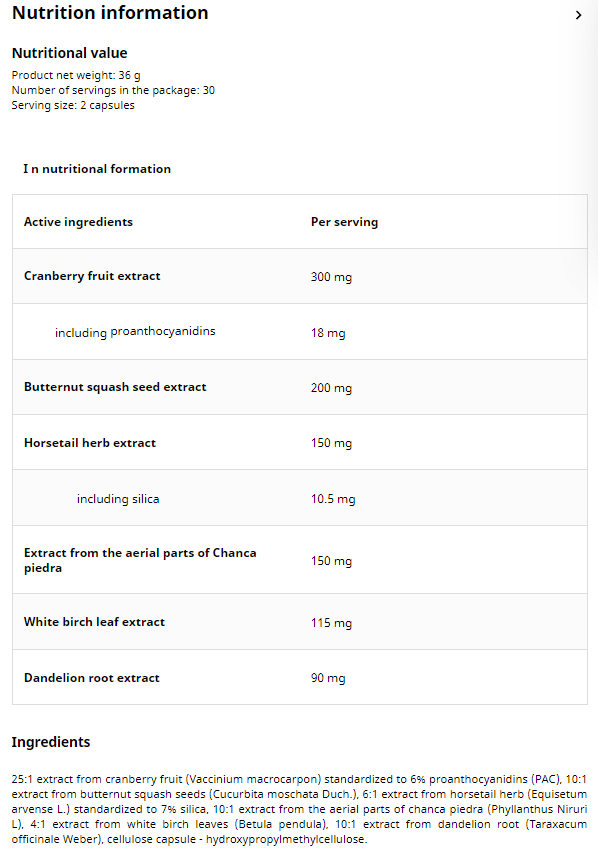Screen dimensions: 598x852
Task: Select the number of servings line
Action: pos(108,90)
